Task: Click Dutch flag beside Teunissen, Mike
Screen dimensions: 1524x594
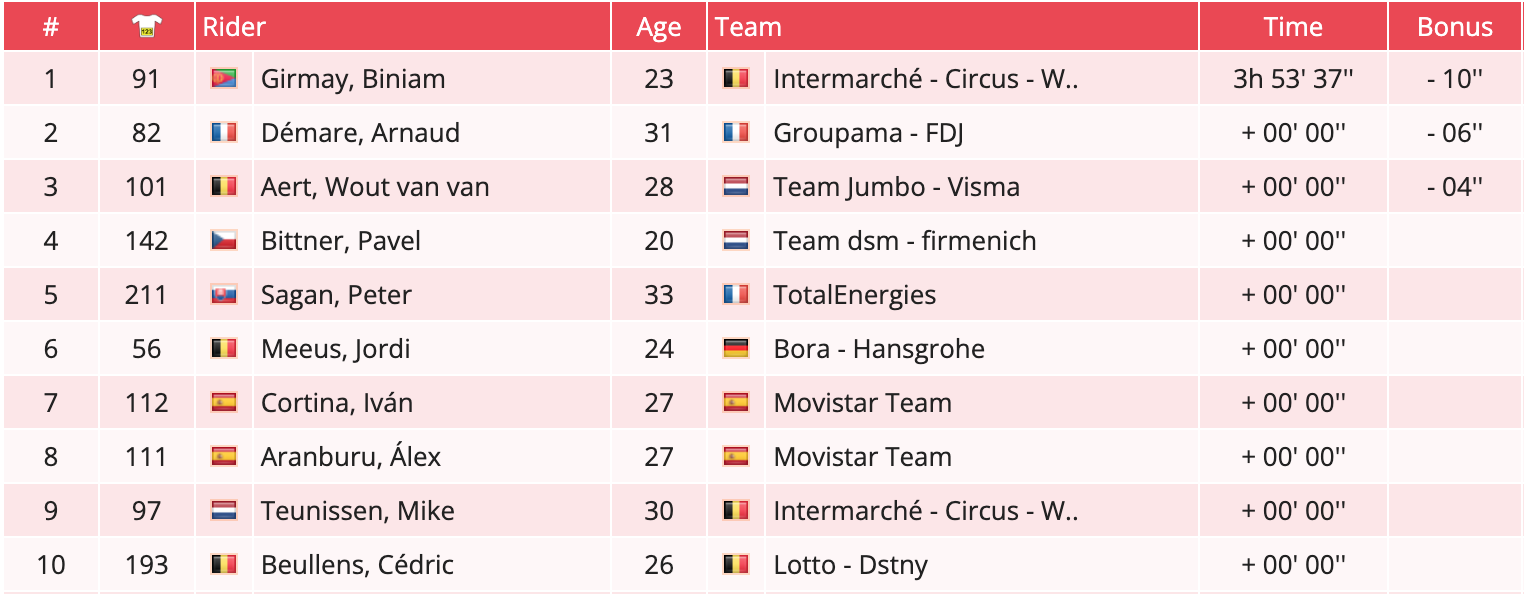Action: pyautogui.click(x=223, y=510)
